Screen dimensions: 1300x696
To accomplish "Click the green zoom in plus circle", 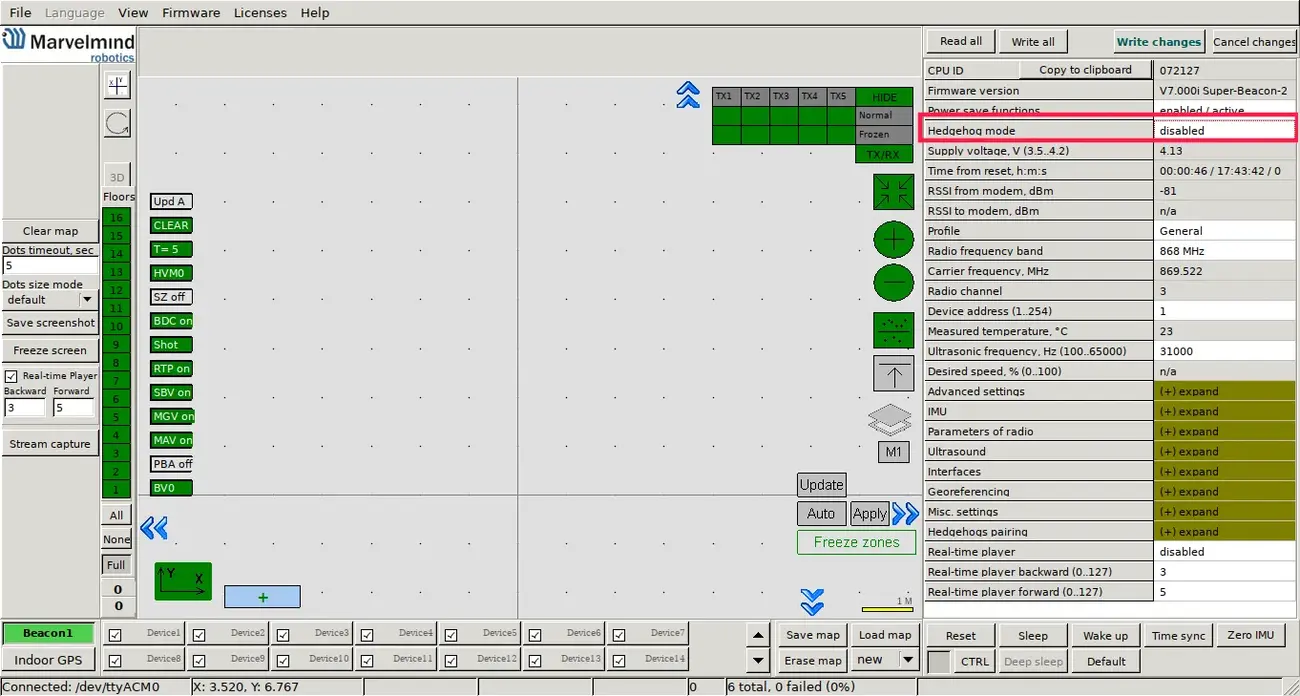I will click(893, 241).
